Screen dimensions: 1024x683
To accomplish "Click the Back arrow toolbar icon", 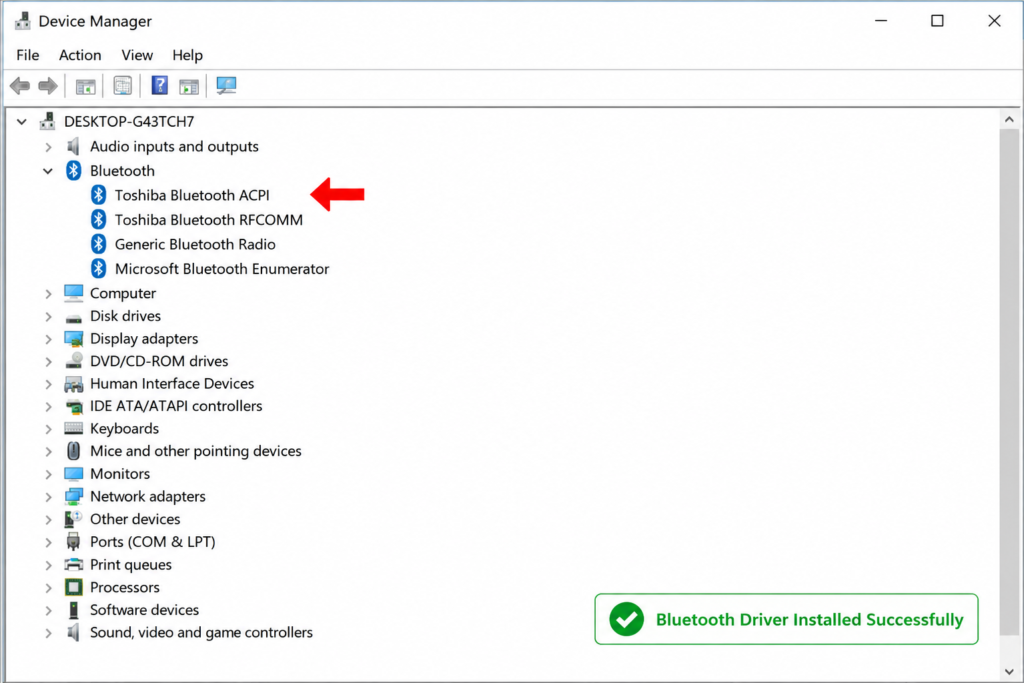I will [20, 86].
